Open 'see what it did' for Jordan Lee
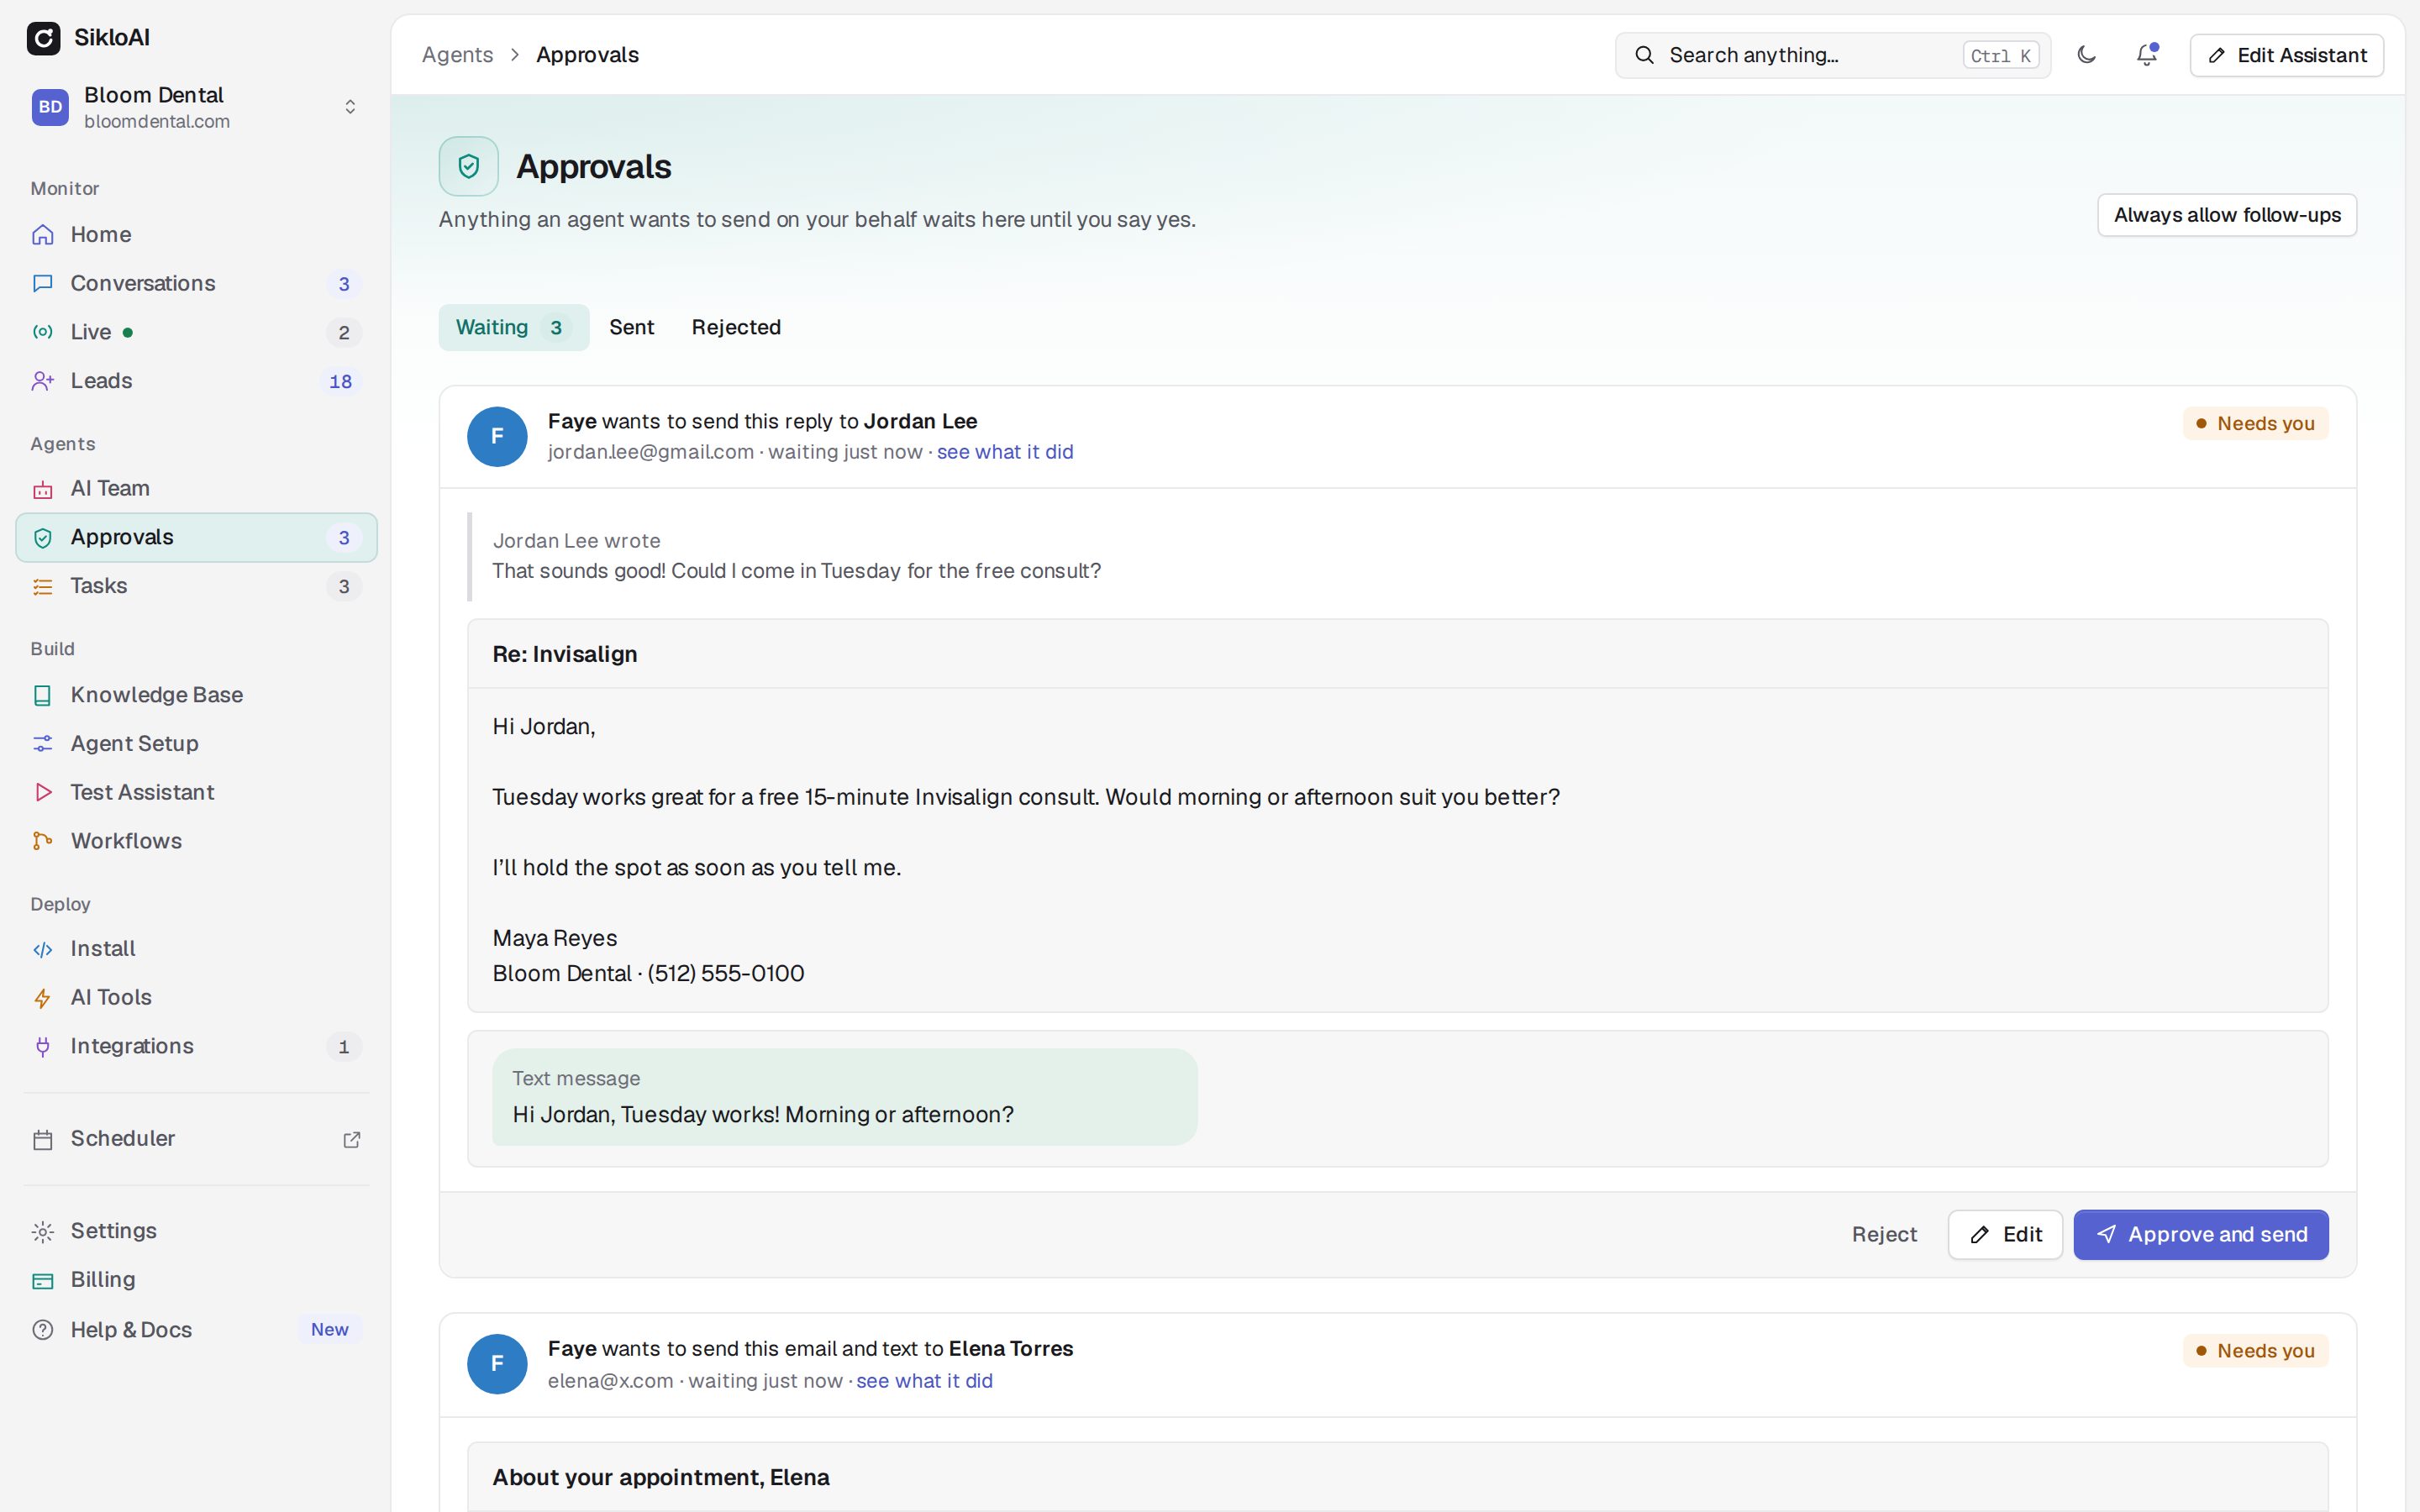This screenshot has height=1512, width=2420. click(x=1005, y=452)
